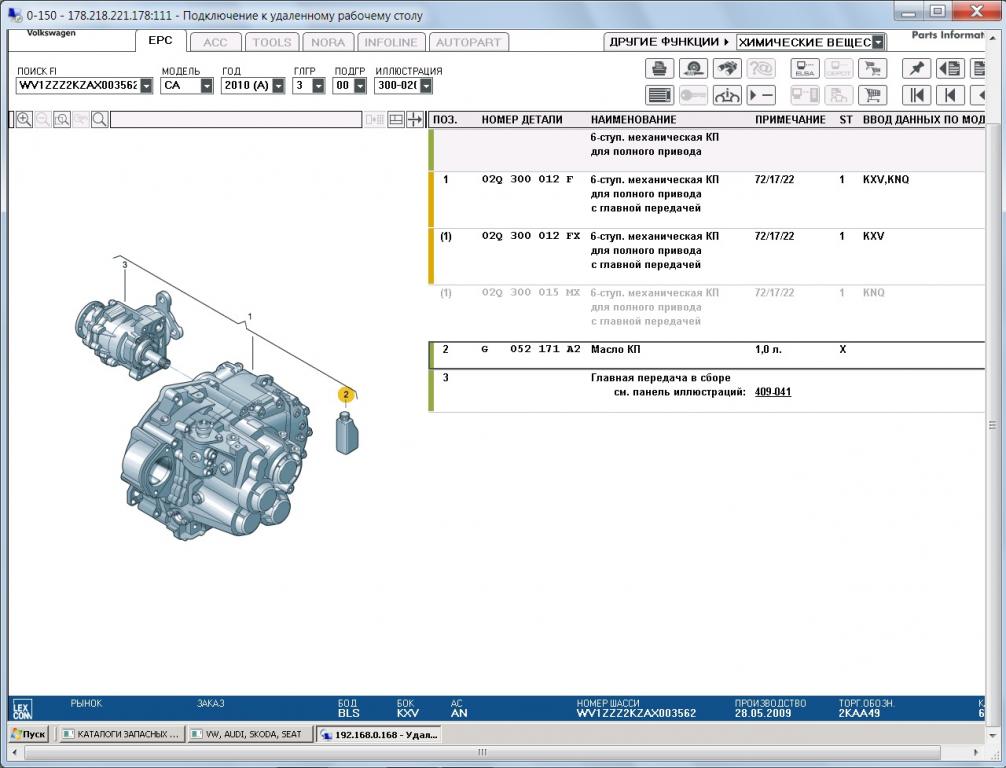
Task: Click the Пуск start button
Action: [x=29, y=734]
